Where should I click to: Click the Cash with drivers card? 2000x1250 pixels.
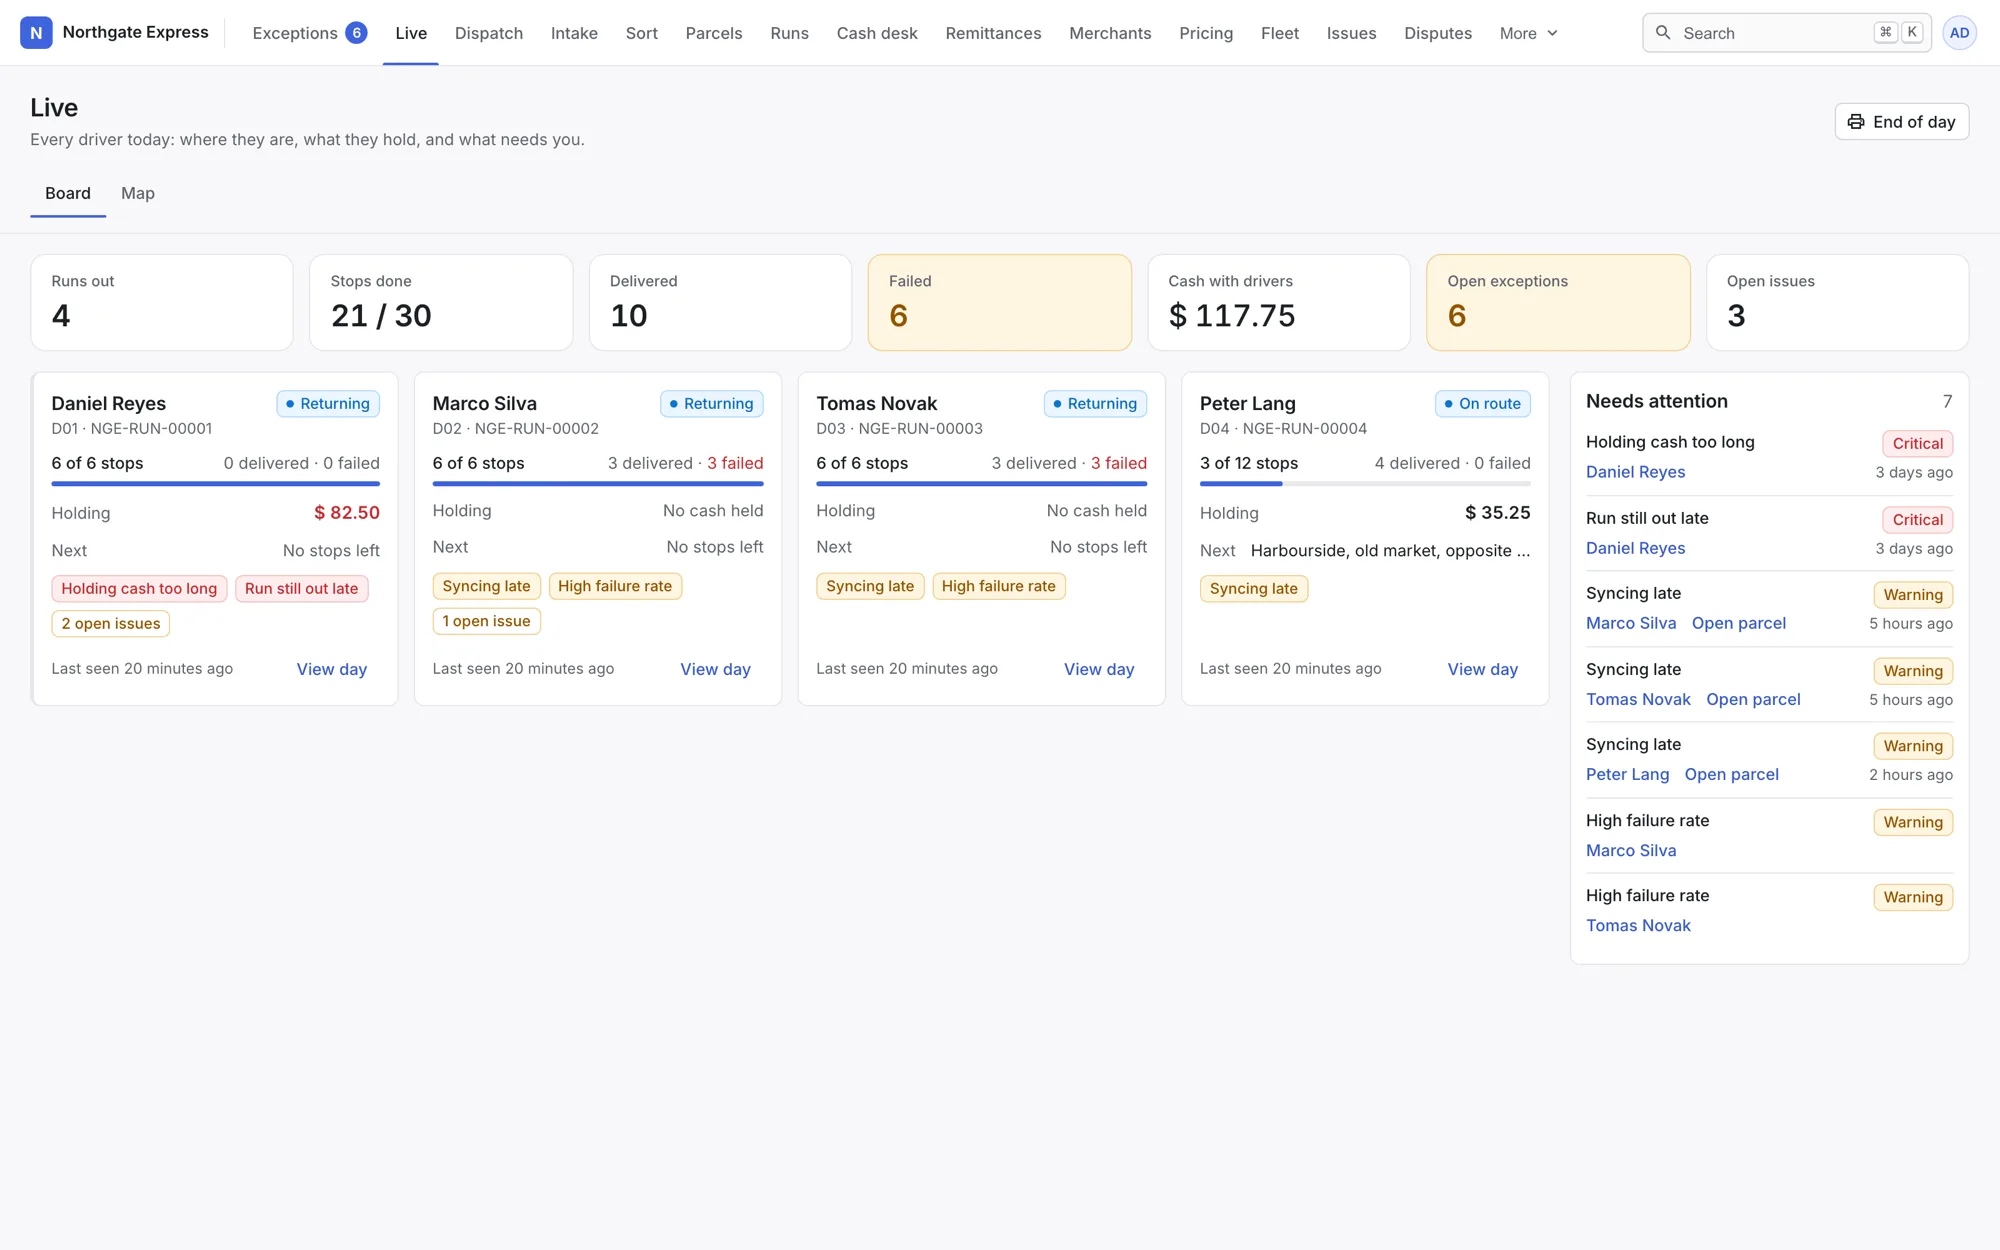tap(1279, 302)
